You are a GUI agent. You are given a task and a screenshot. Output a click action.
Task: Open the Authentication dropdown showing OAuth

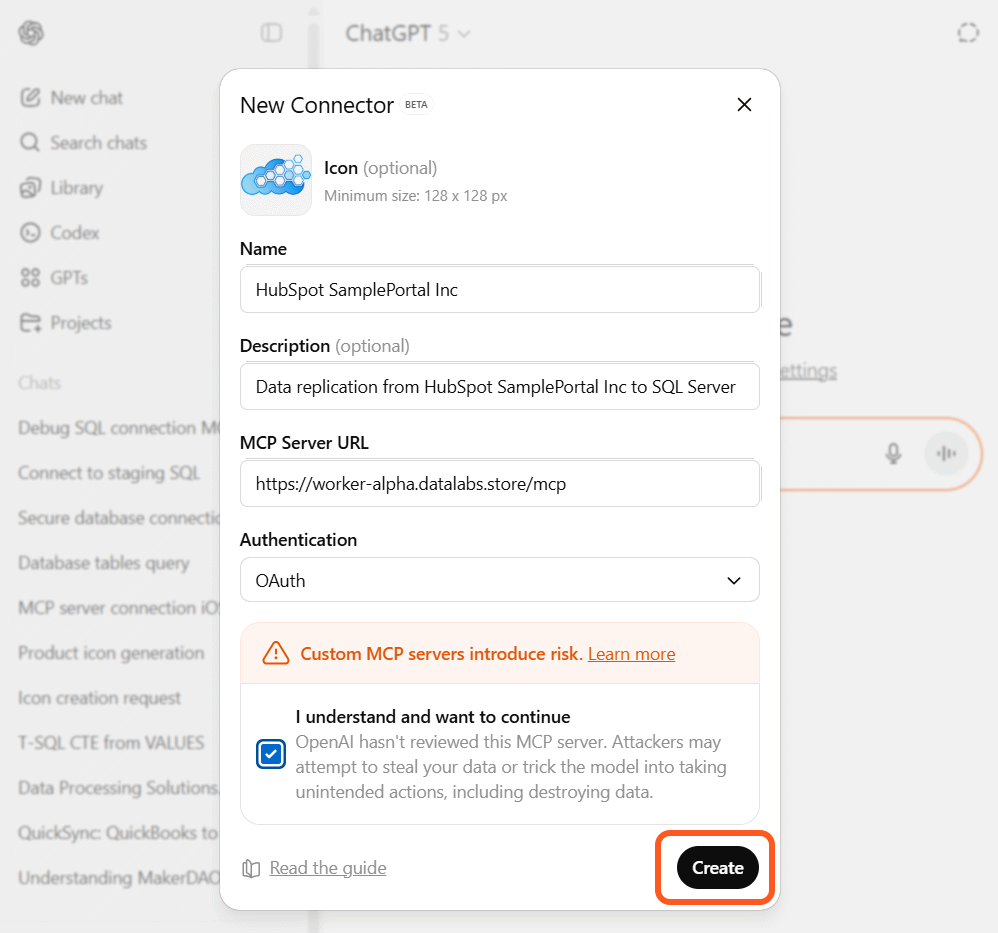[499, 579]
